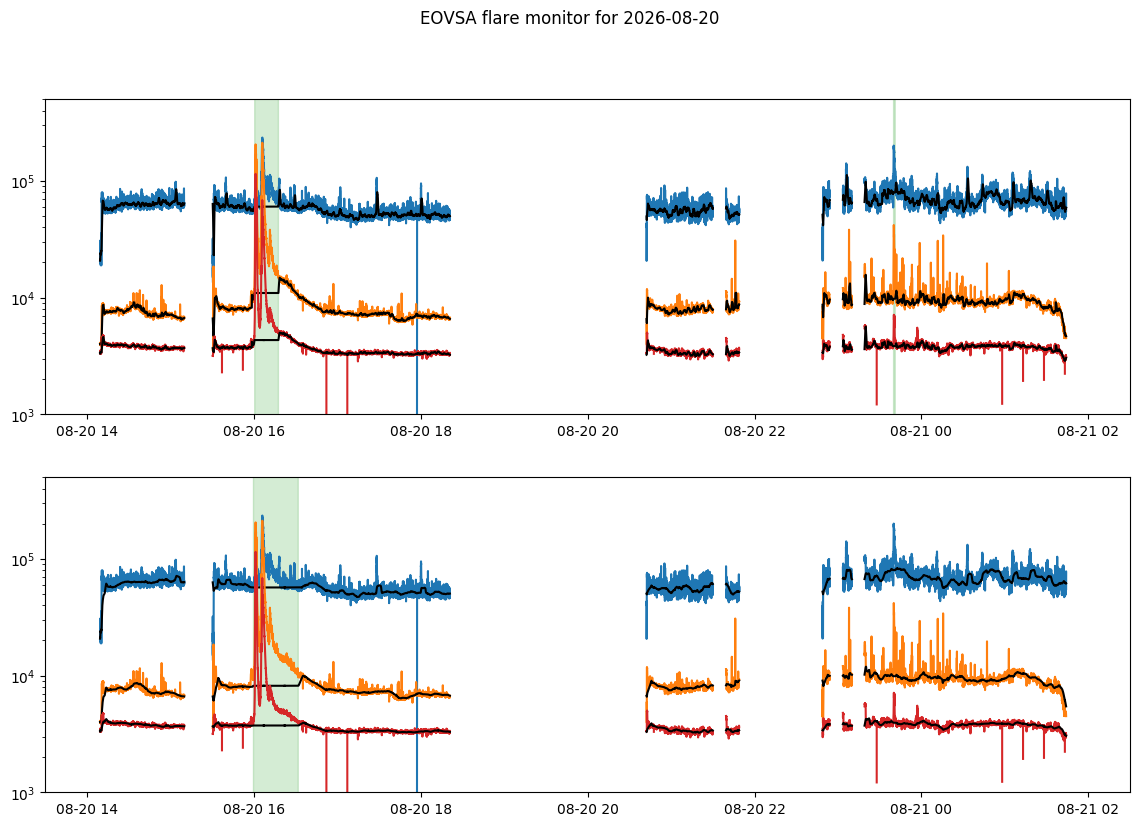Click the 10^3 y-axis label of the upper plot
Screen dimensions: 1143x826
tap(25, 415)
